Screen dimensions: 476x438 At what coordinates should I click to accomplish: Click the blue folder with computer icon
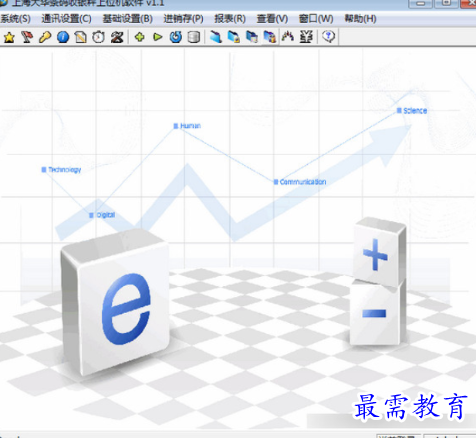click(x=252, y=37)
